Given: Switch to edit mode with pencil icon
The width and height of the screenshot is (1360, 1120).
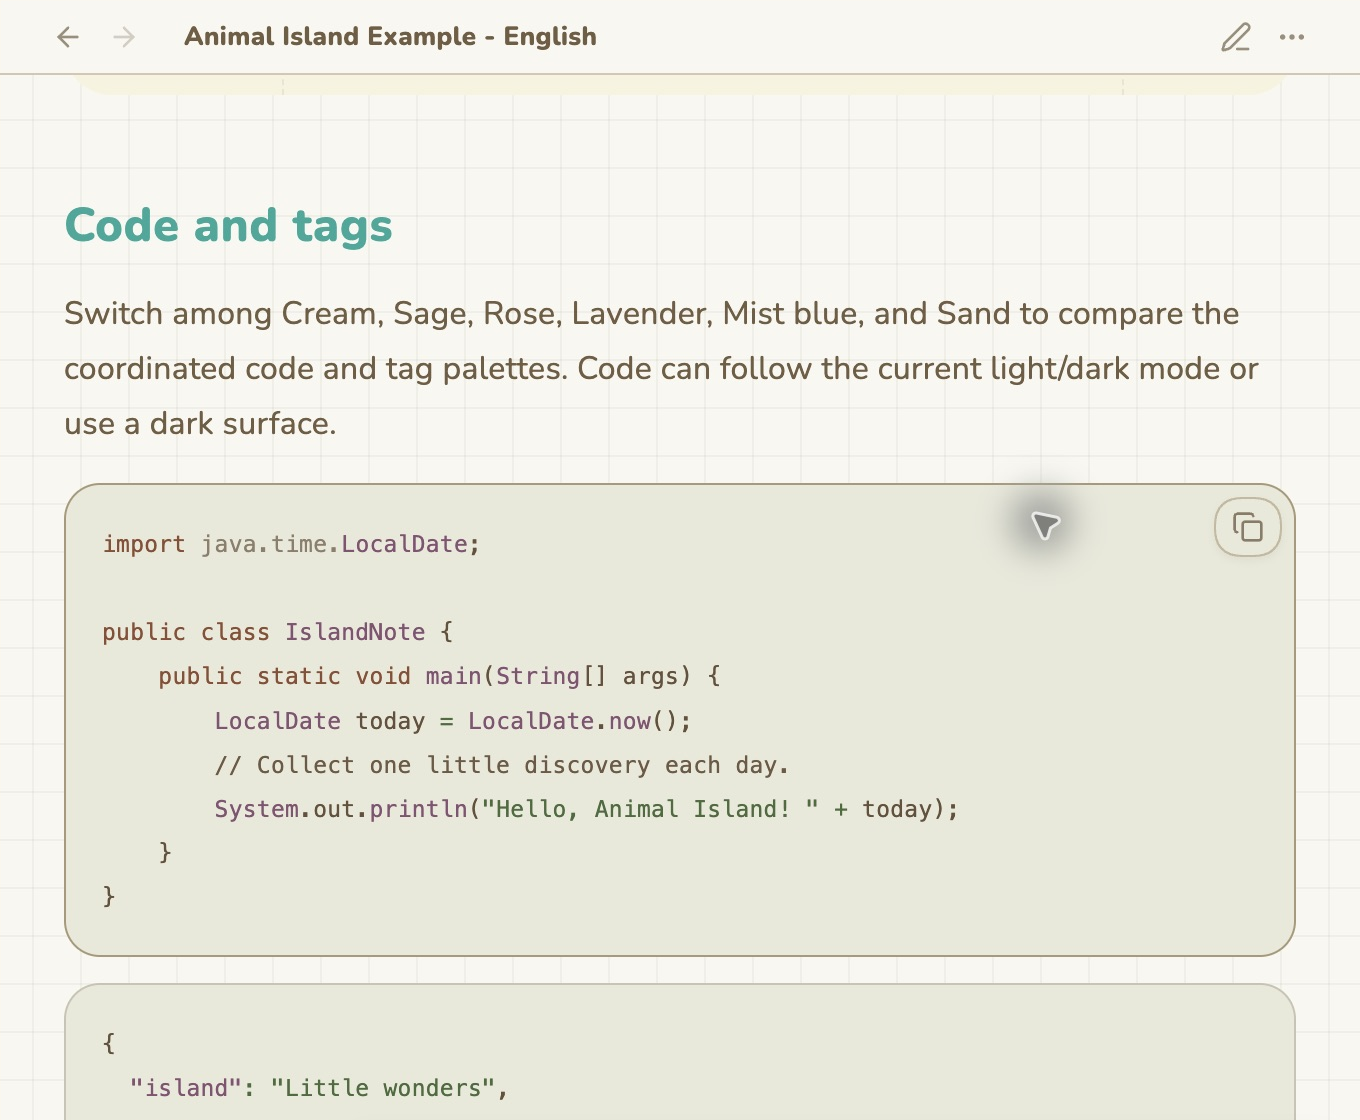Looking at the screenshot, I should (1236, 37).
